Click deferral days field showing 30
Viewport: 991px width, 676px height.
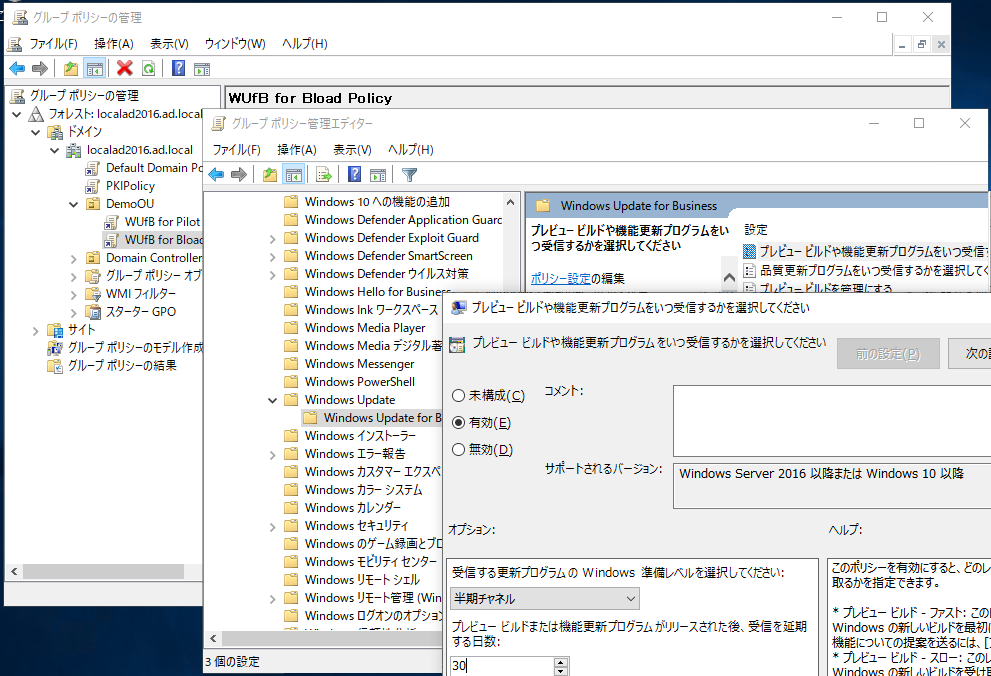(x=502, y=665)
